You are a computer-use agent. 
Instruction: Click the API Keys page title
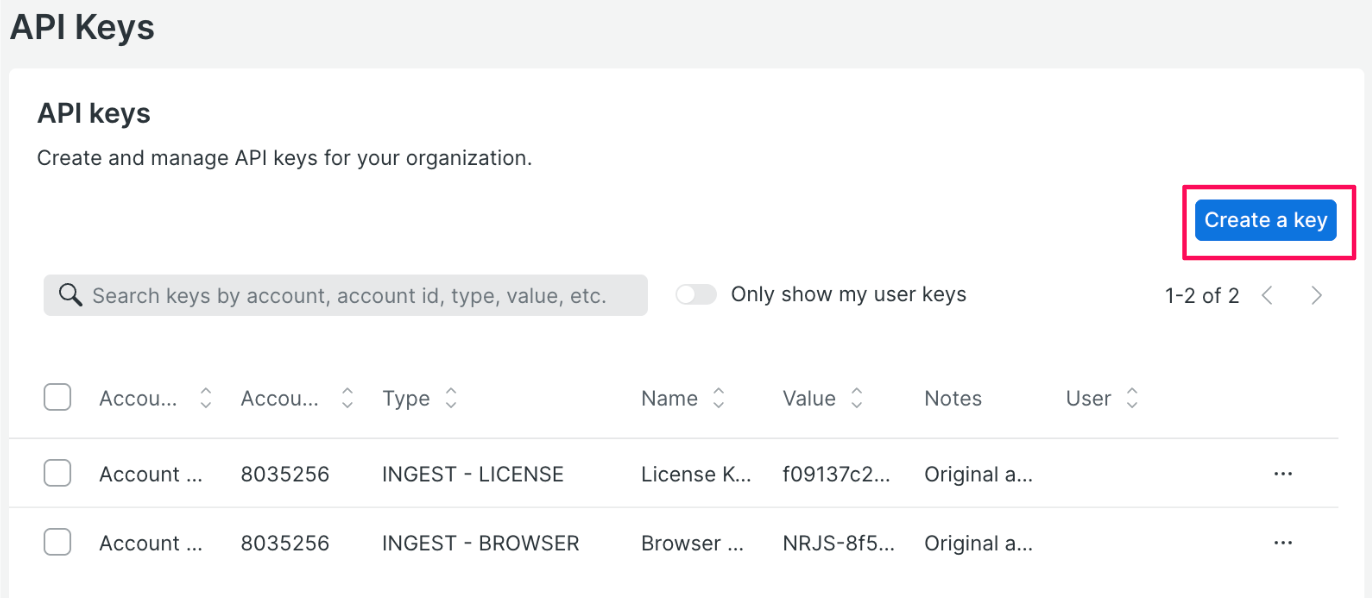82,27
